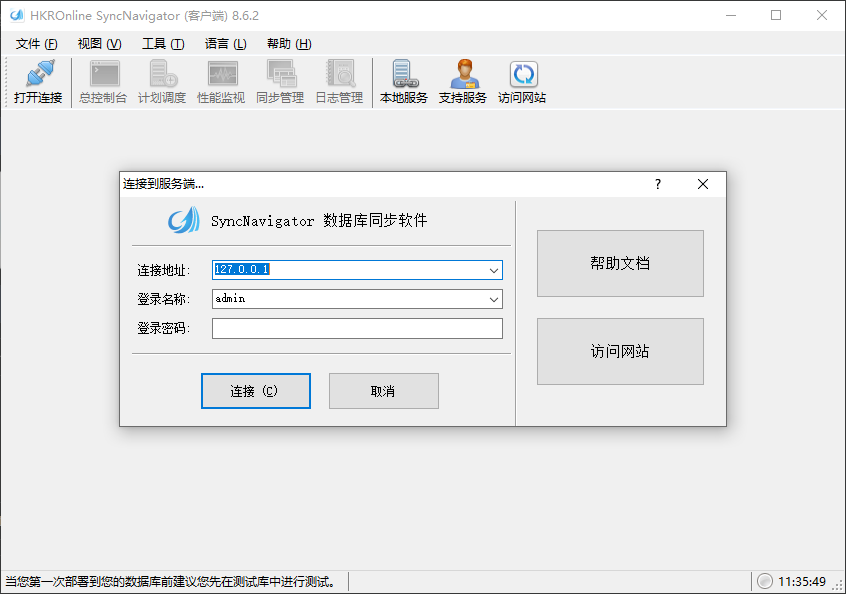Open the 帮助文档 button
This screenshot has height=594, width=846.
click(620, 263)
